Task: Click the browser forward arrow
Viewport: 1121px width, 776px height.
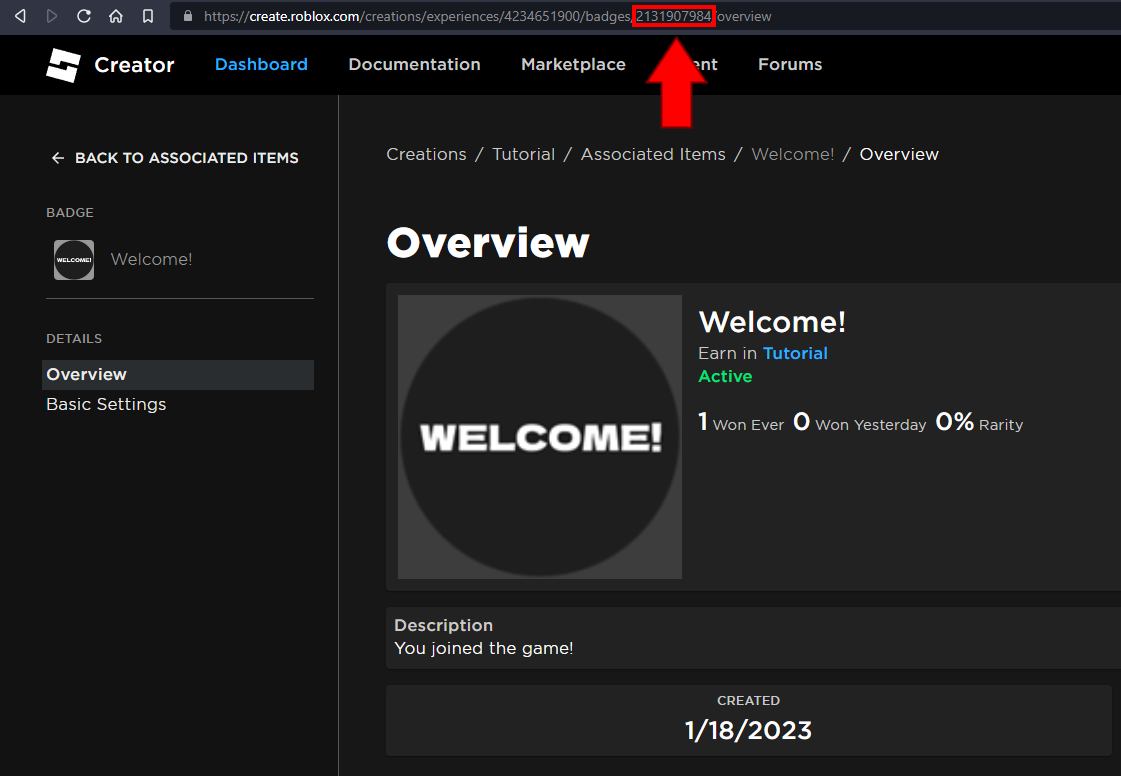Action: [51, 16]
